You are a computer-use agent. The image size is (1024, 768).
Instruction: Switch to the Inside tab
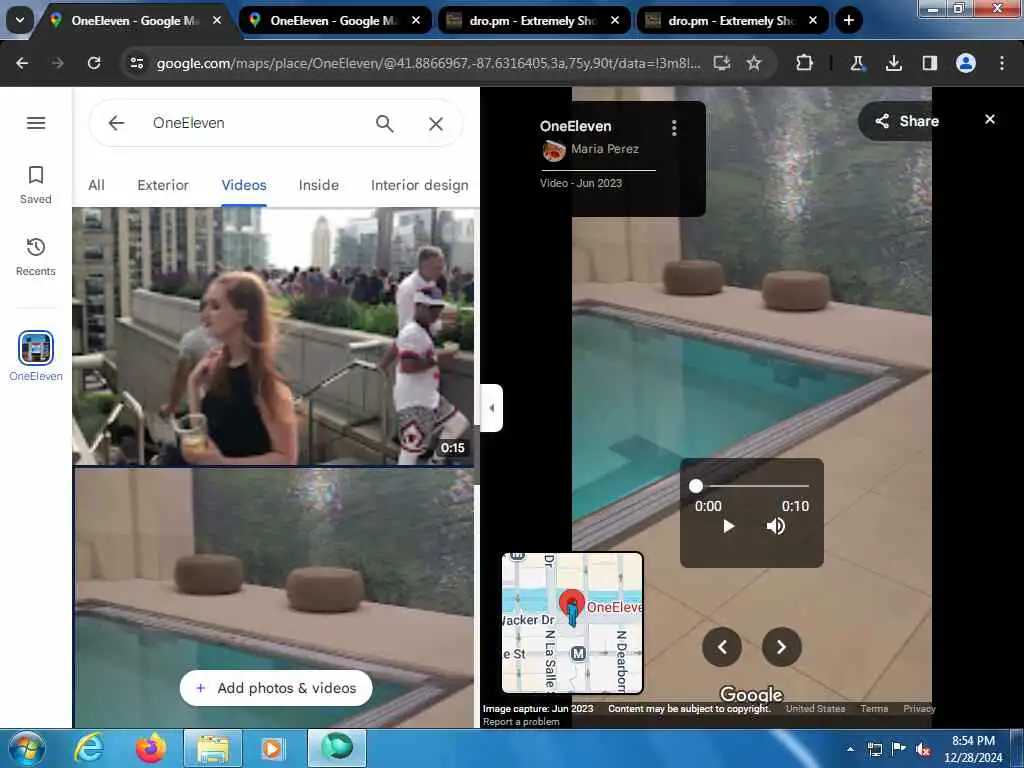pos(319,185)
